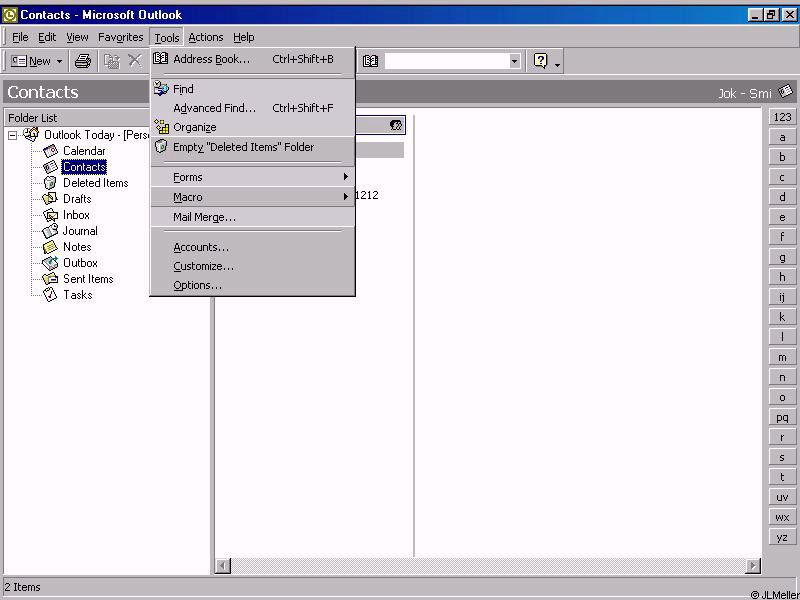The height and width of the screenshot is (600, 800).
Task: Expand the Forms submenu
Action: tap(253, 177)
